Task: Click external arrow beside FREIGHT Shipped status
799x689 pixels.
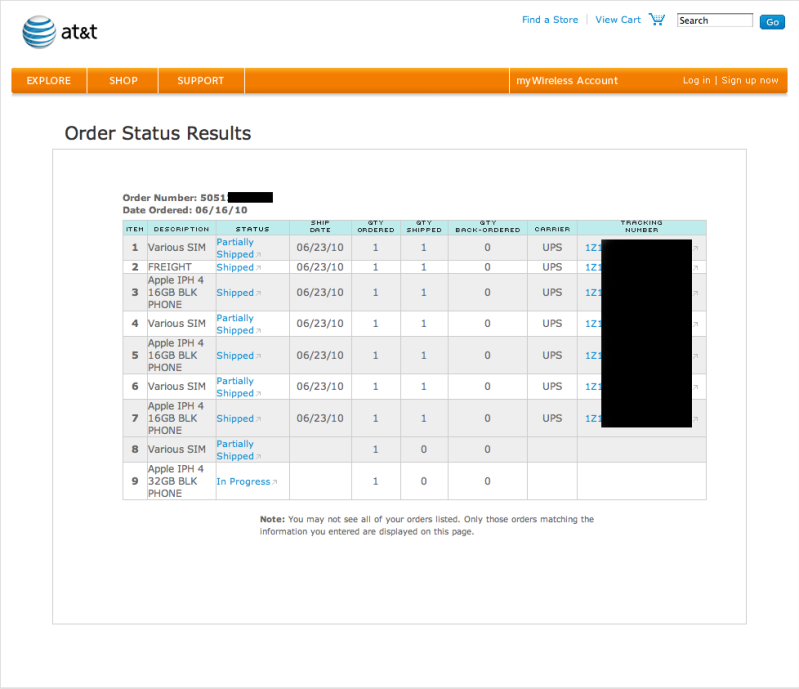Action: 258,268
